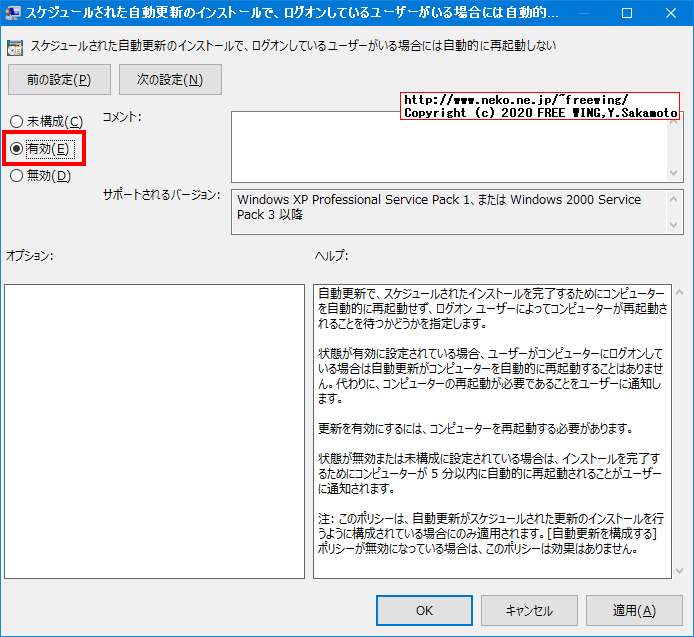Click help line 更新を有効にするには

476,429
